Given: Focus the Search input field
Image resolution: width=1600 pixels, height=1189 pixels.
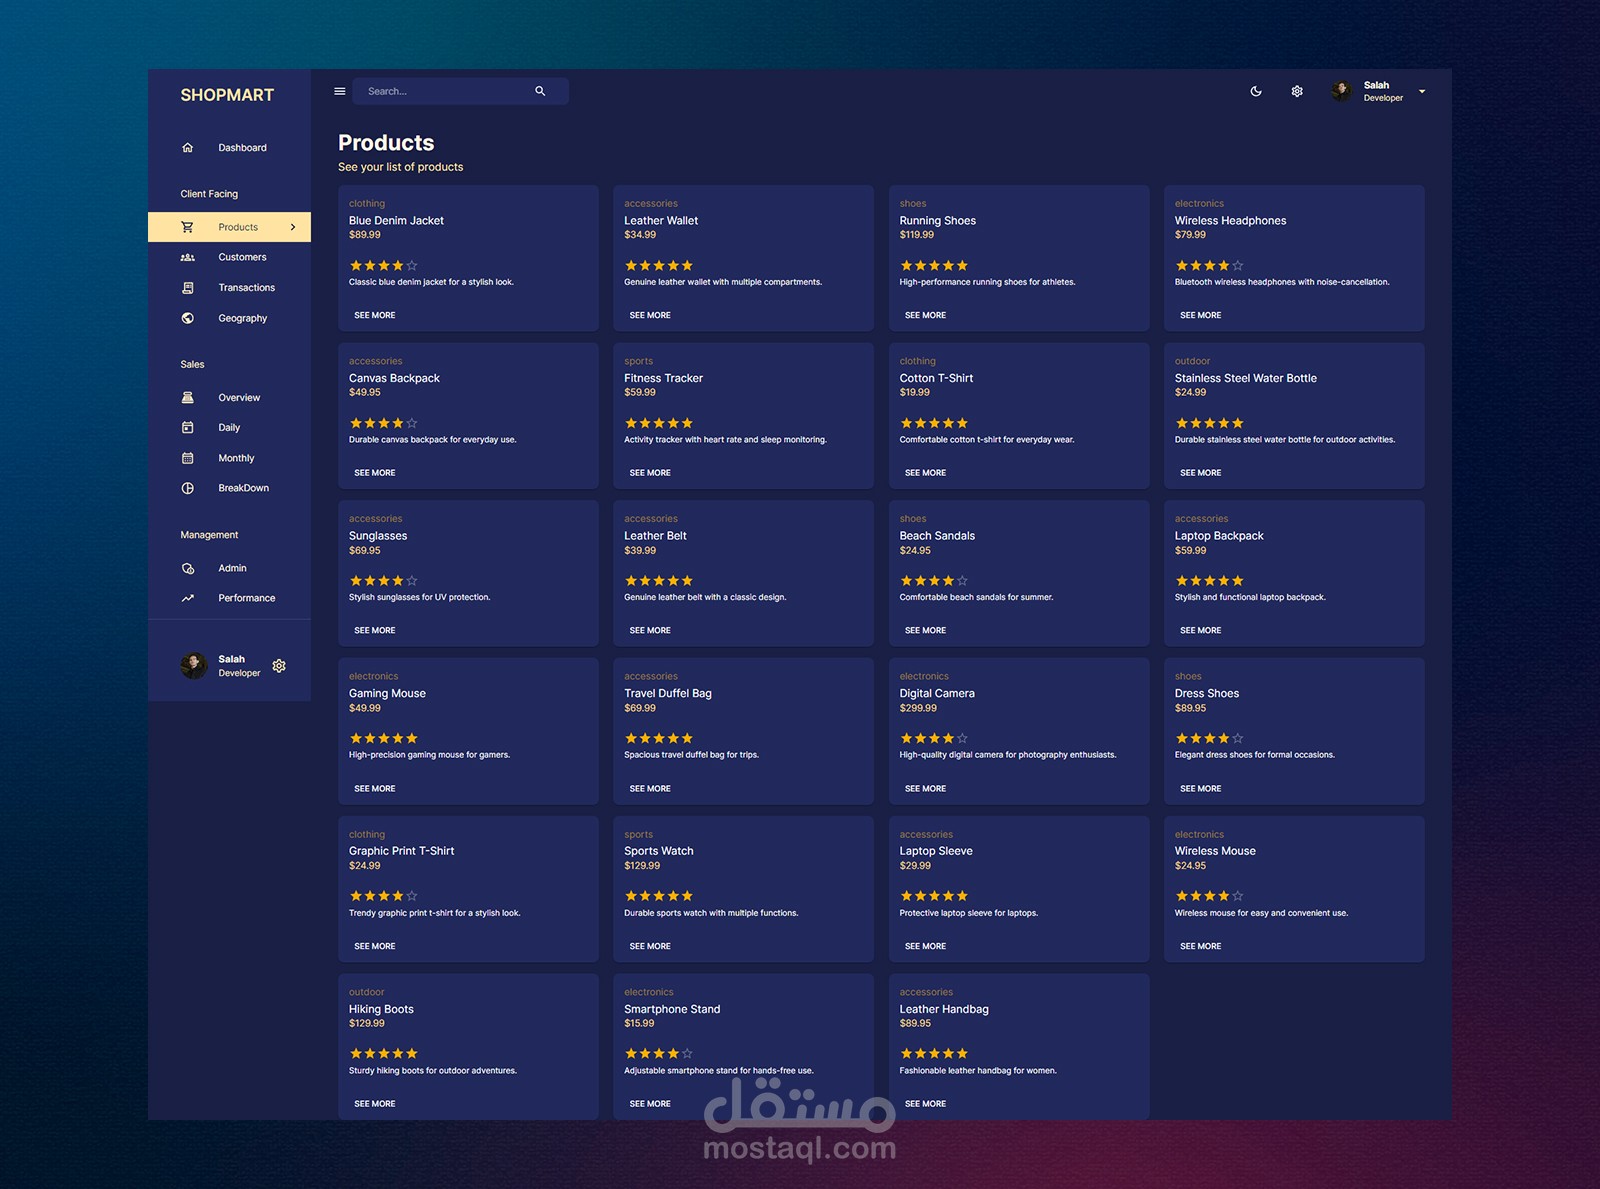Looking at the screenshot, I should 445,91.
